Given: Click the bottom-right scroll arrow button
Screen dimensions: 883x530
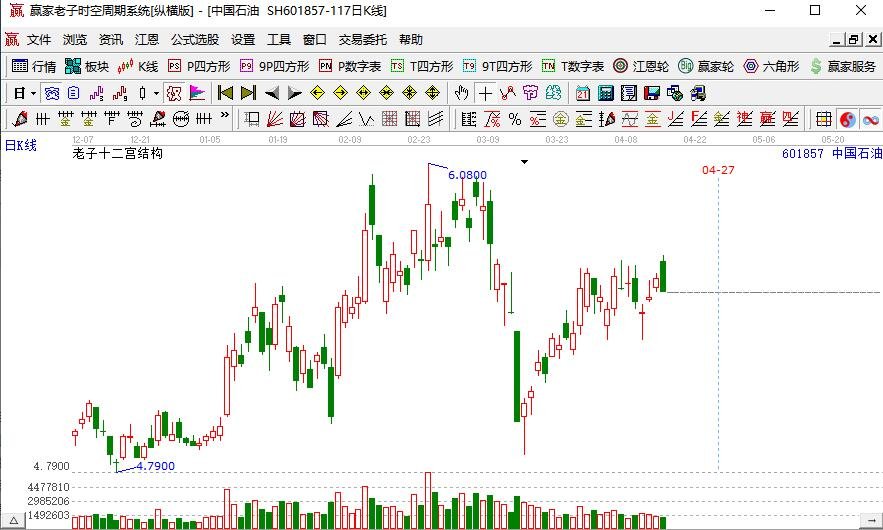Looking at the screenshot, I should pos(871,520).
